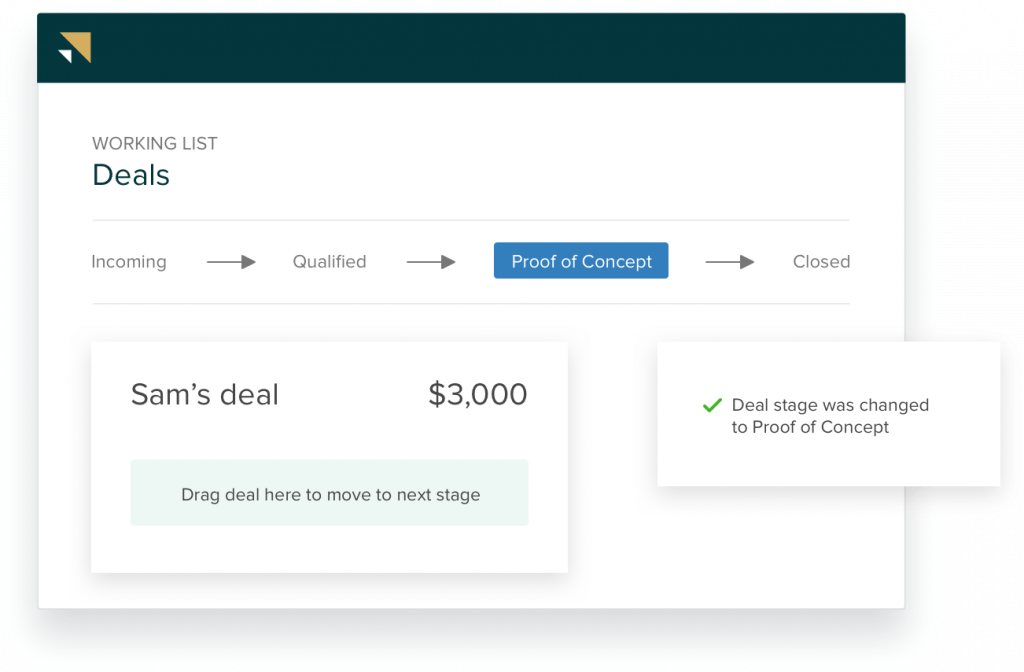Click the divider line under the Deals heading

pos(471,220)
